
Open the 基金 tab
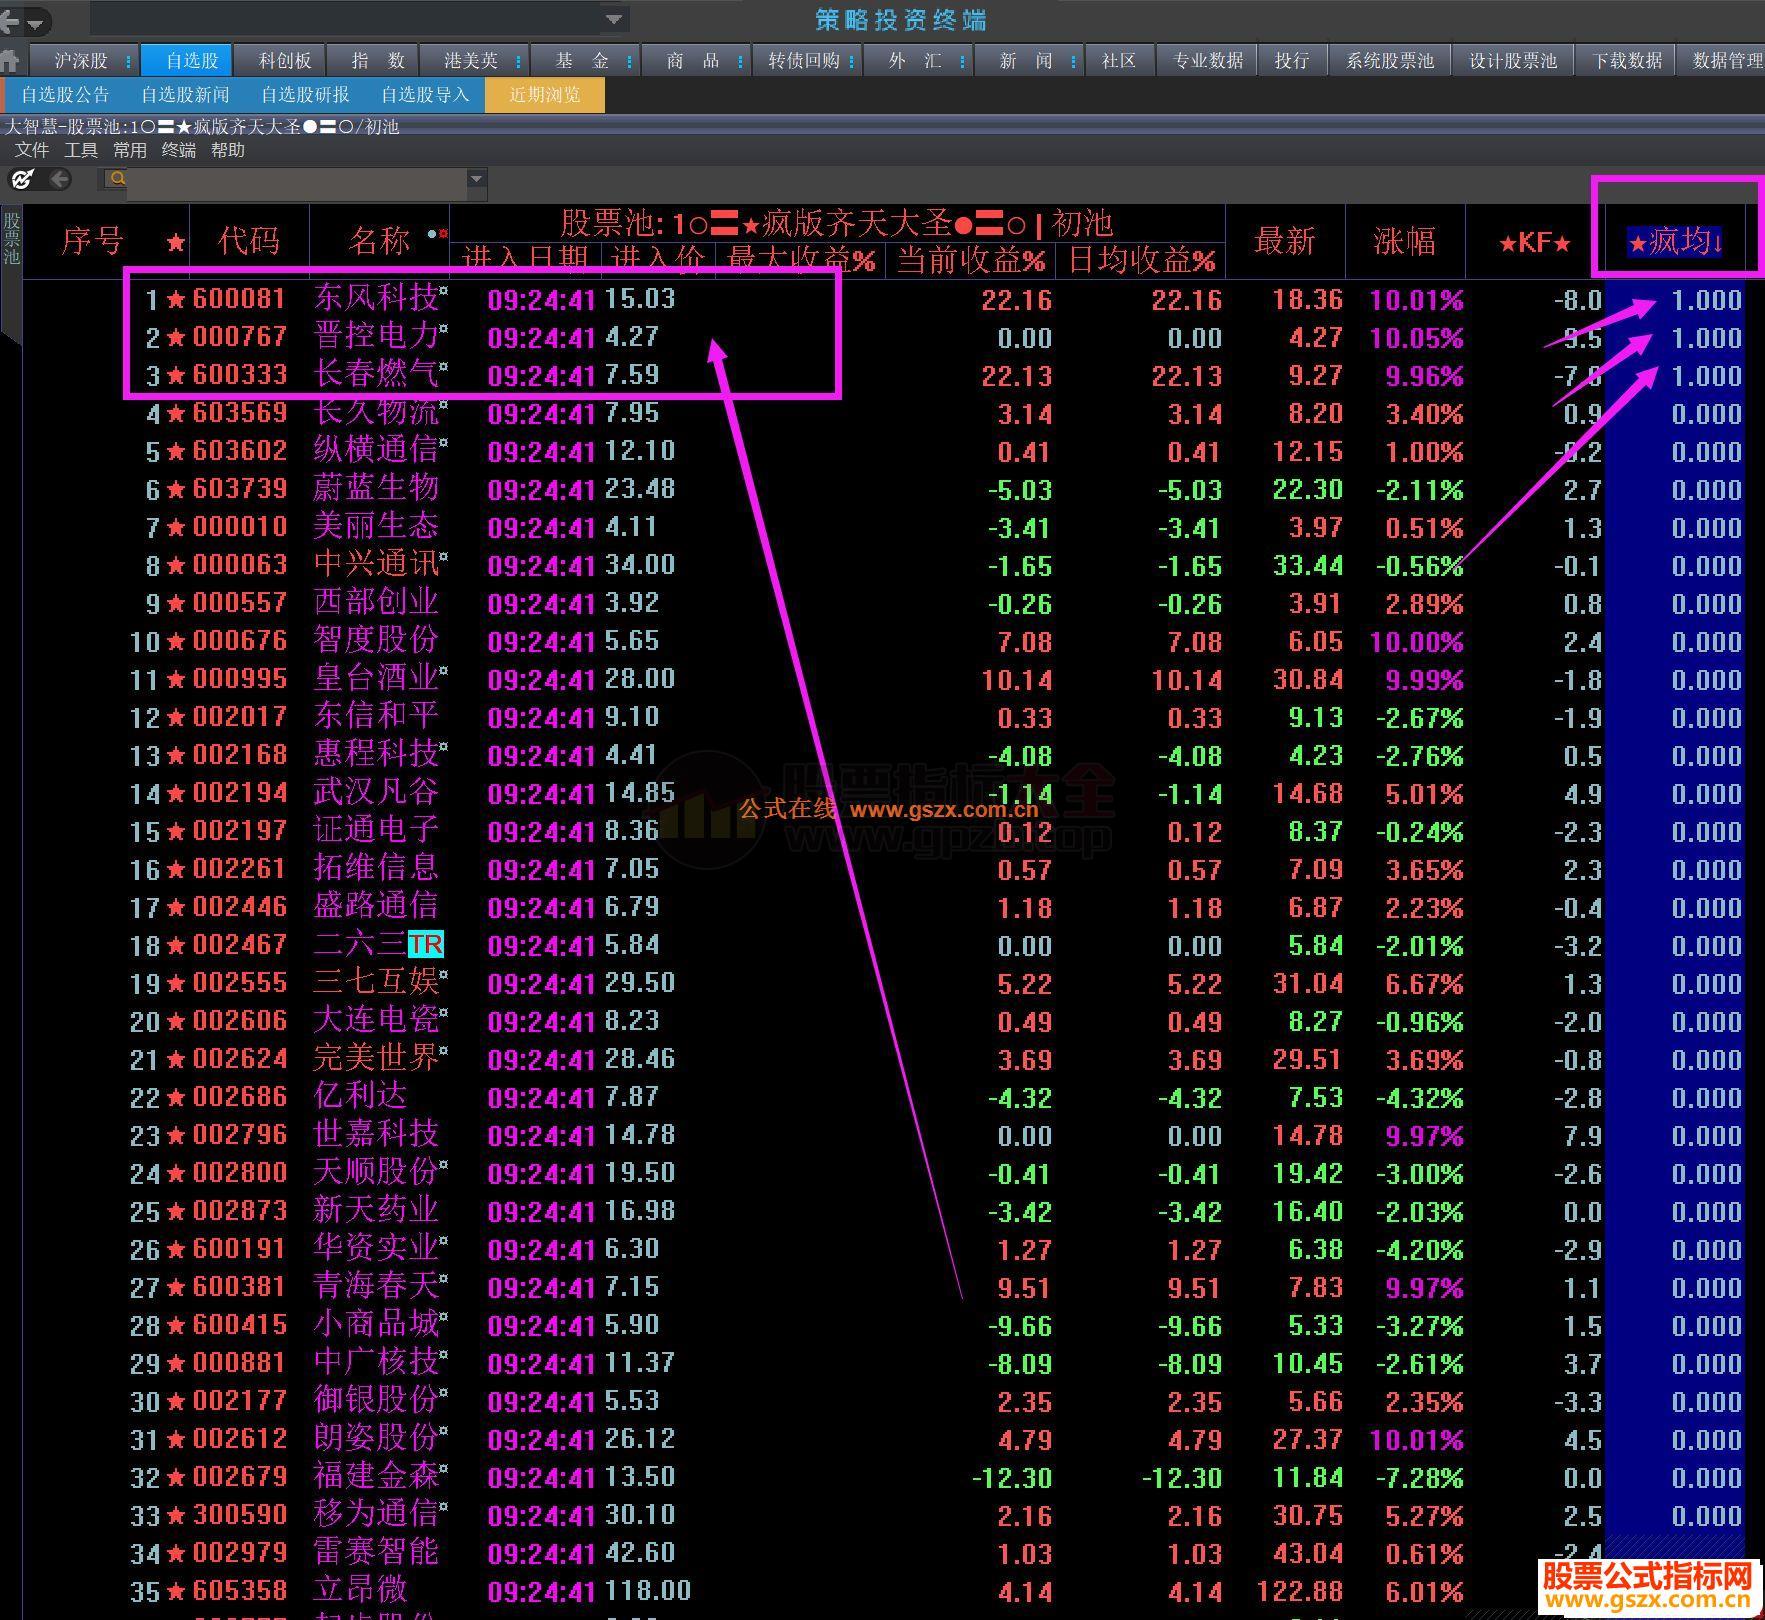click(x=581, y=61)
